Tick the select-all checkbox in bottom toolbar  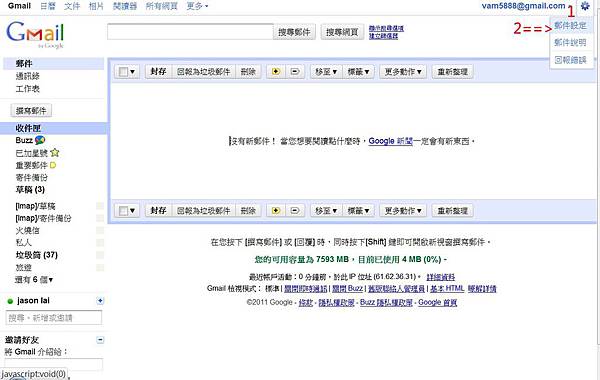tap(123, 210)
